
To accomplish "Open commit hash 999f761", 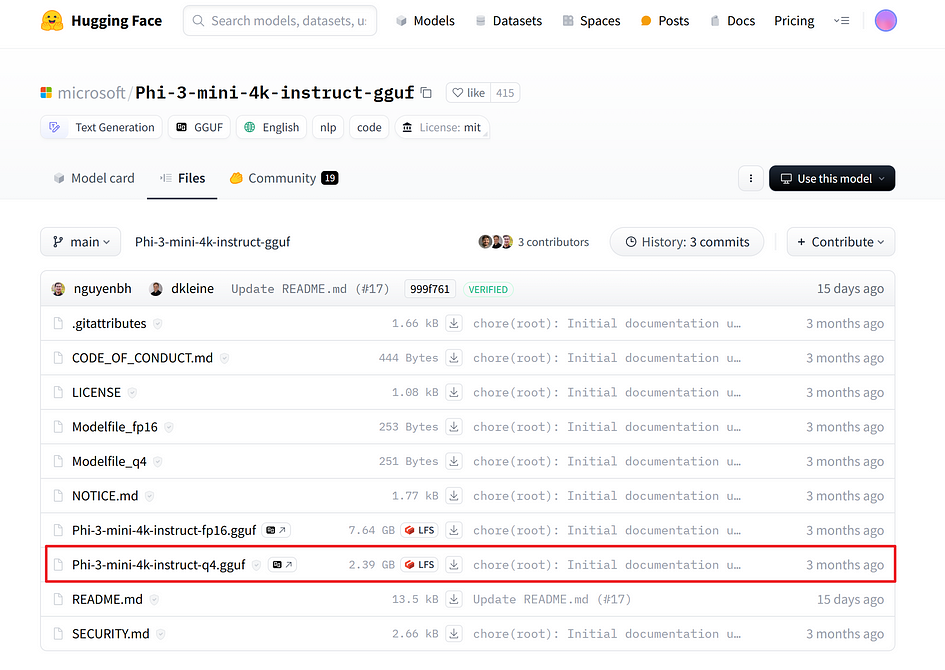I will pyautogui.click(x=430, y=289).
